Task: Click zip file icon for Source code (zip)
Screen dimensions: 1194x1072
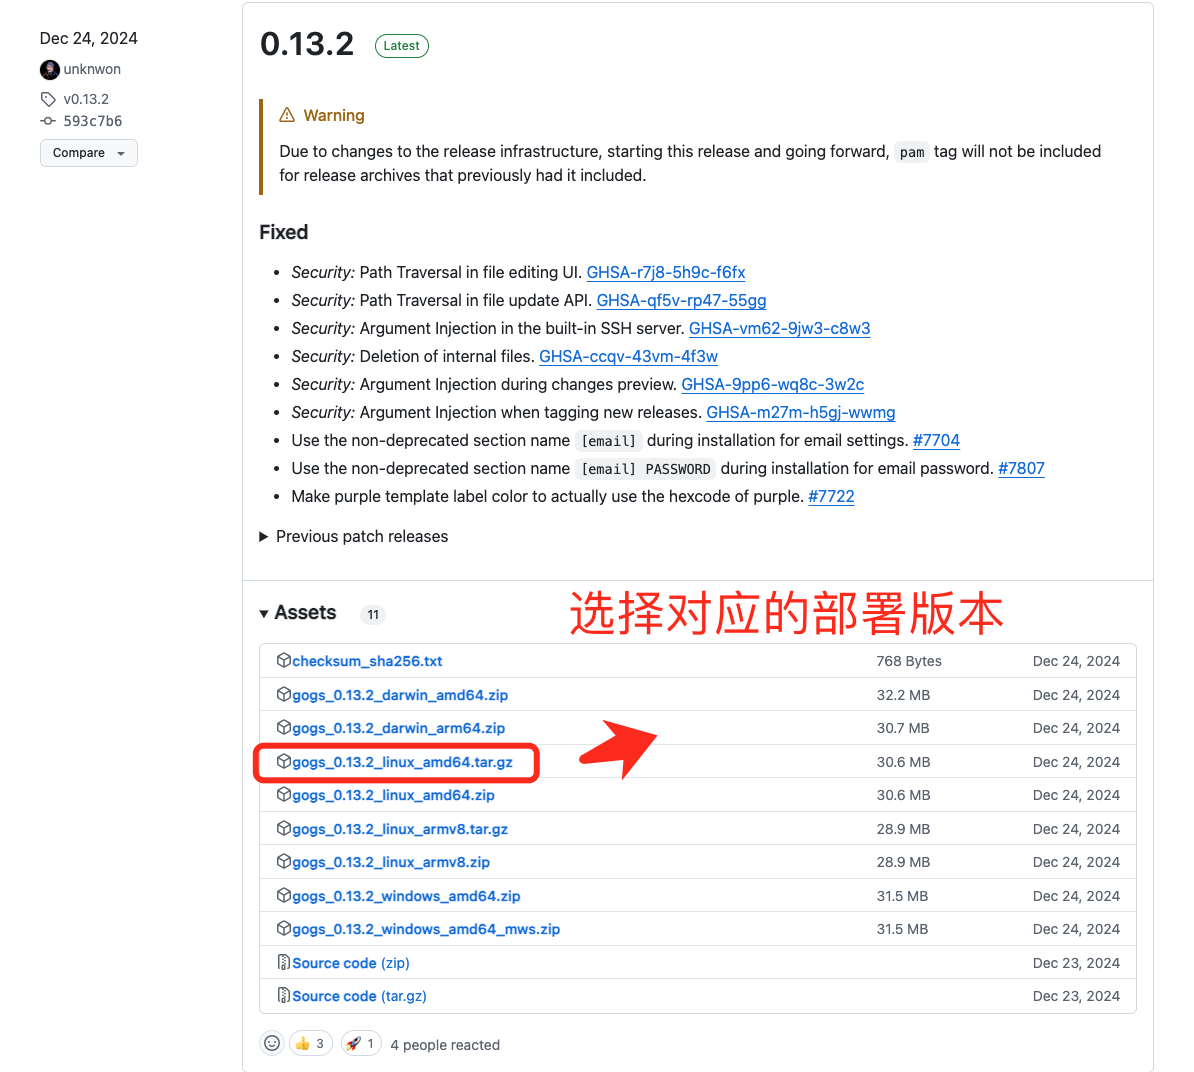Action: point(283,962)
